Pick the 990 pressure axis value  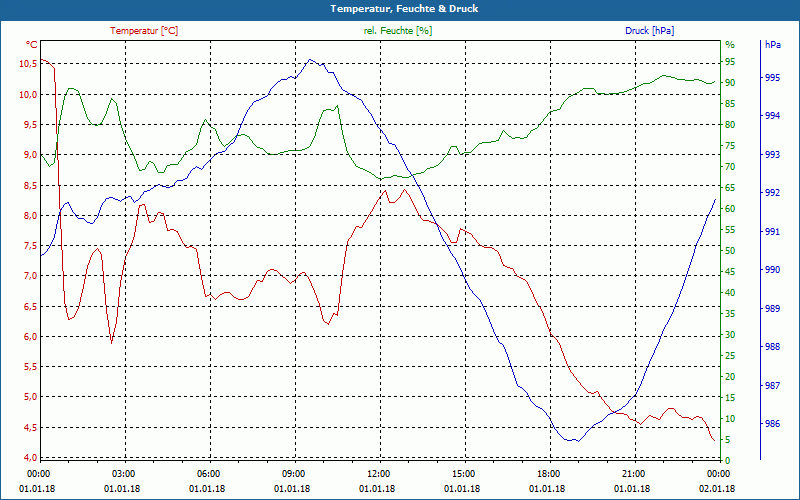tap(772, 270)
